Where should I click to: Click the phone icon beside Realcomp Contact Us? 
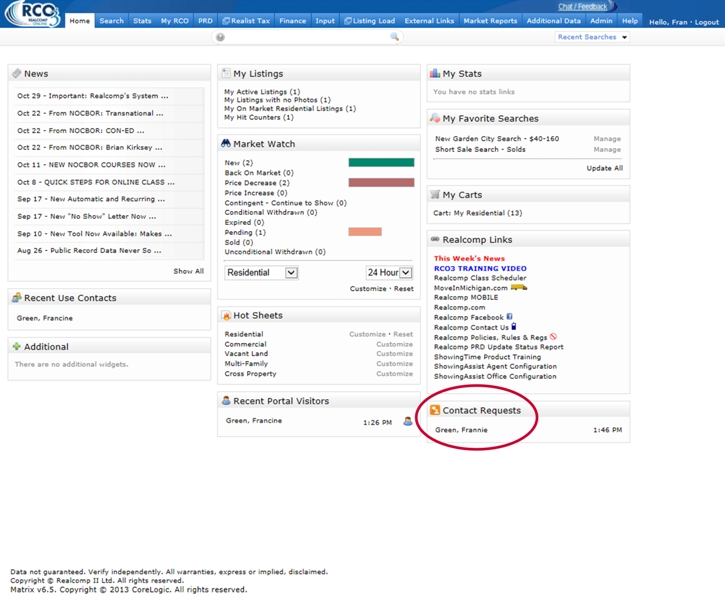(514, 326)
